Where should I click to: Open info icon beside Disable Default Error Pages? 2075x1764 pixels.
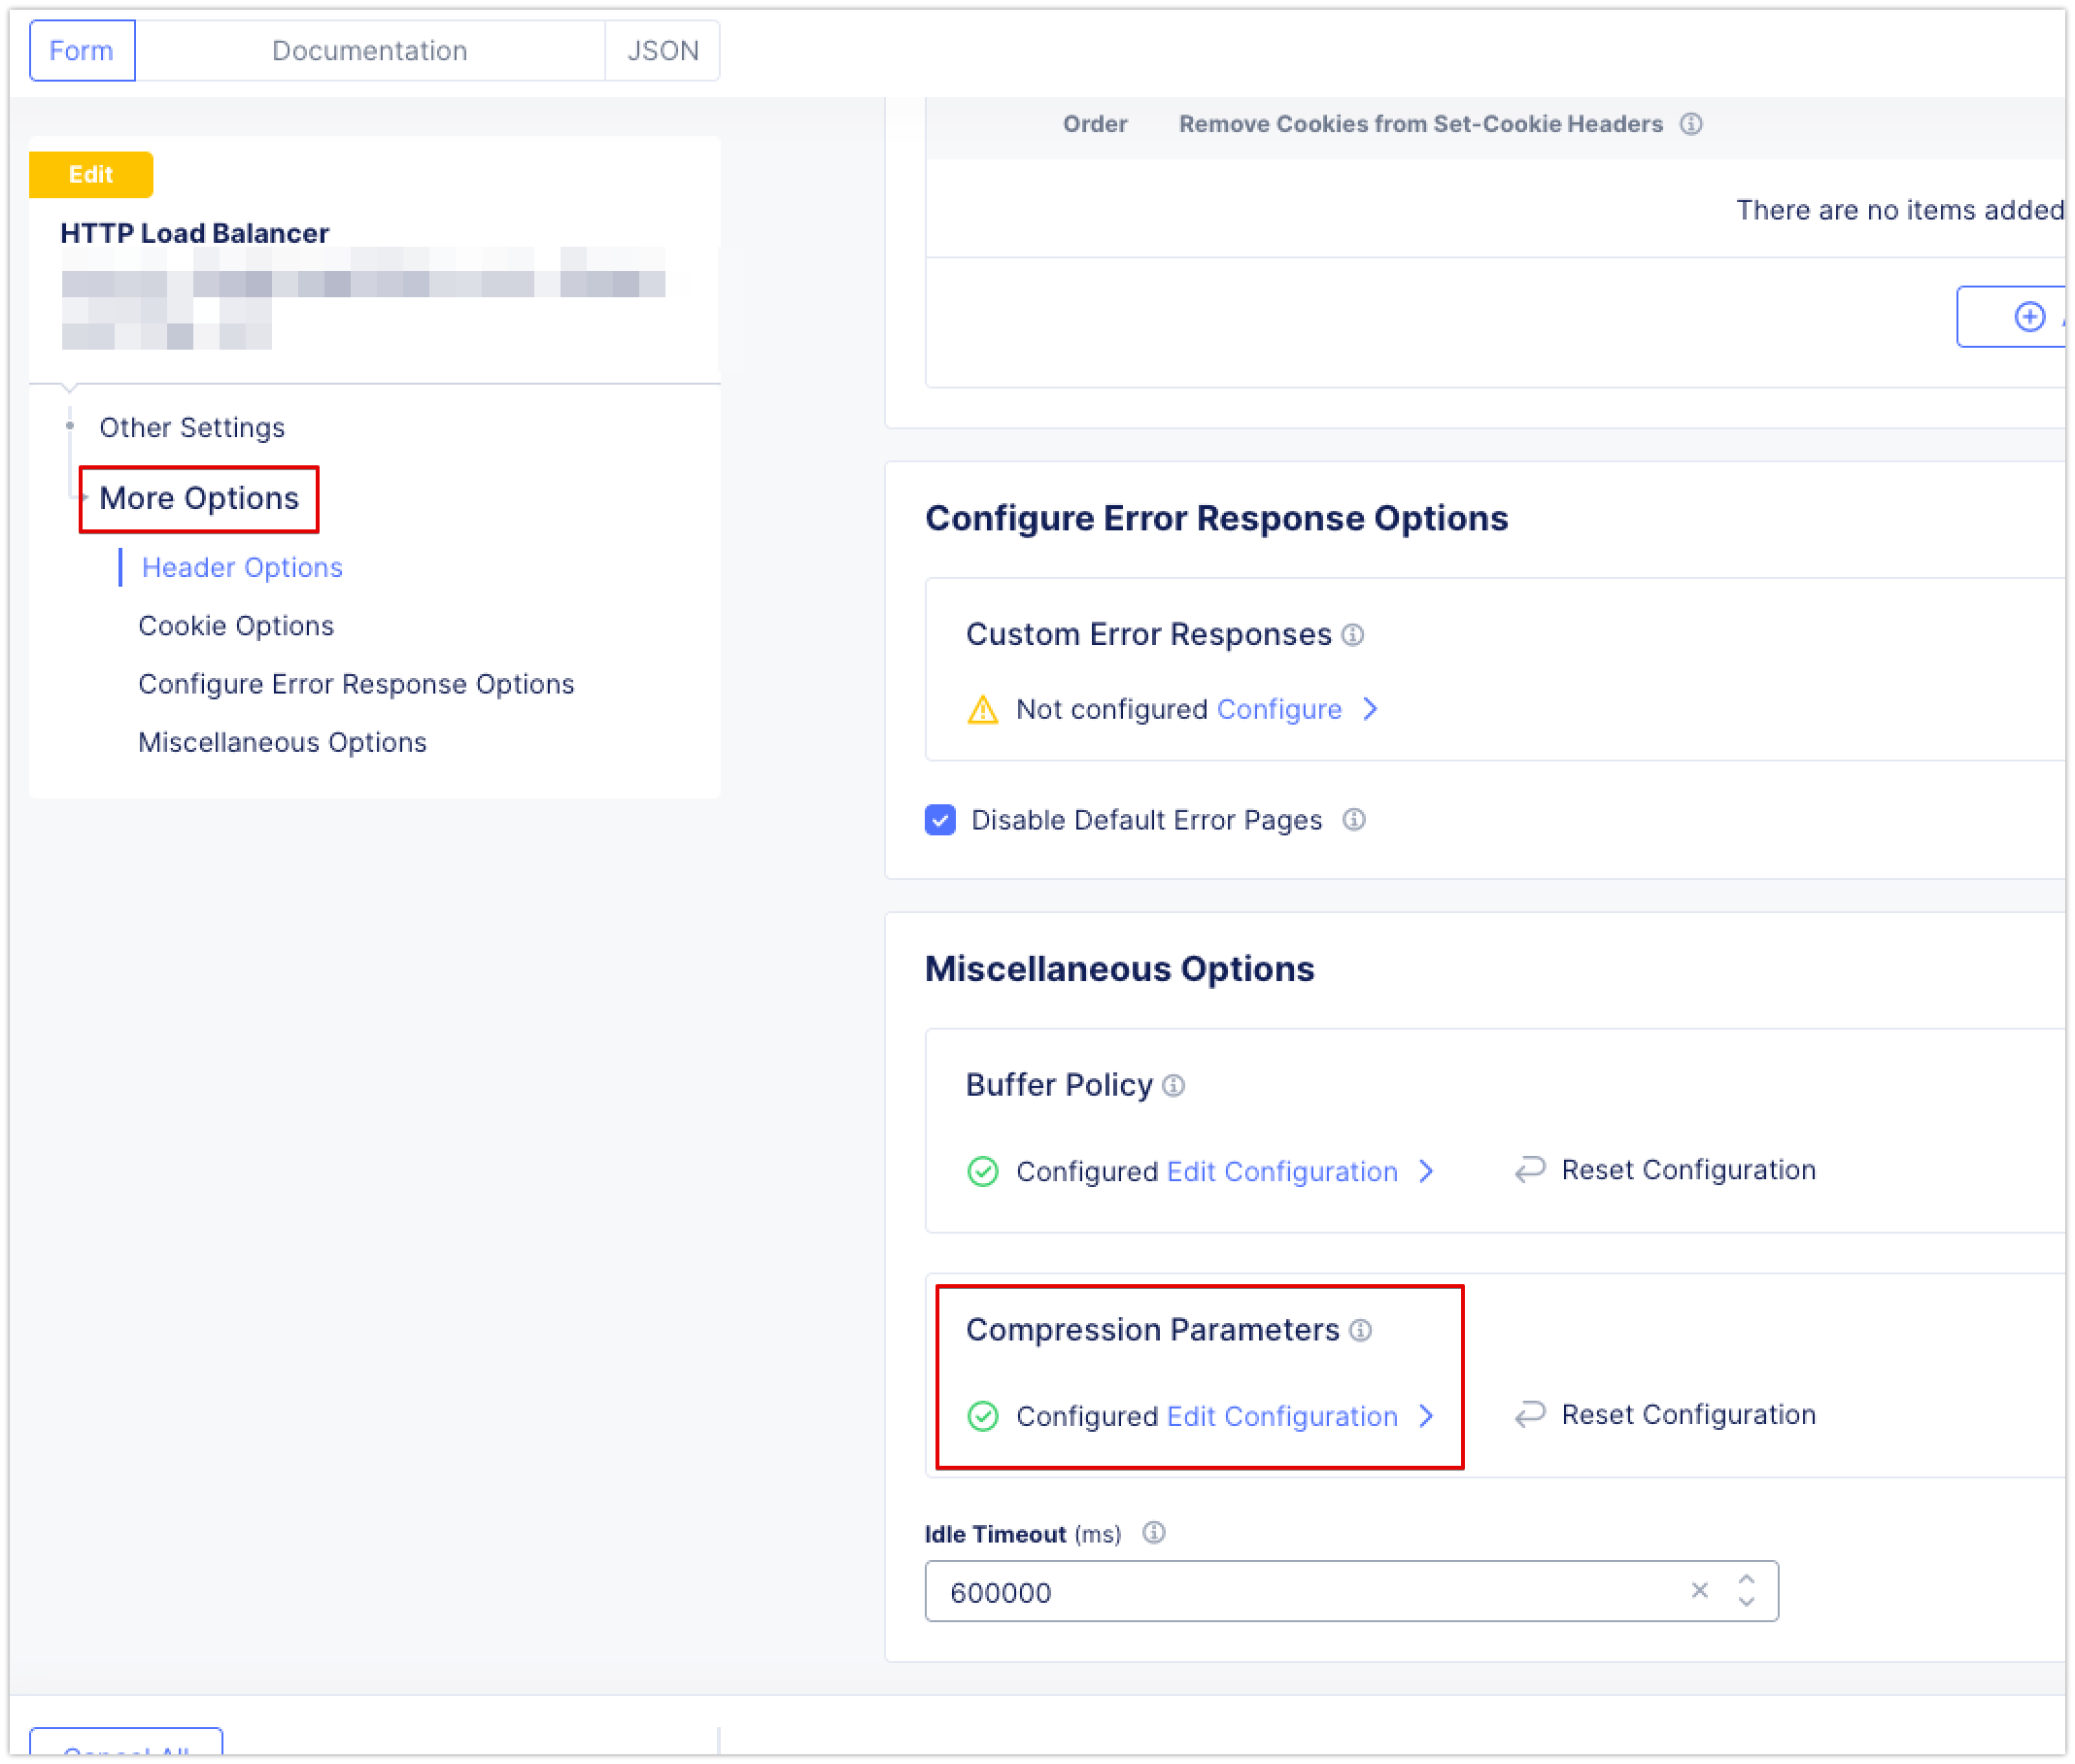click(x=1353, y=820)
